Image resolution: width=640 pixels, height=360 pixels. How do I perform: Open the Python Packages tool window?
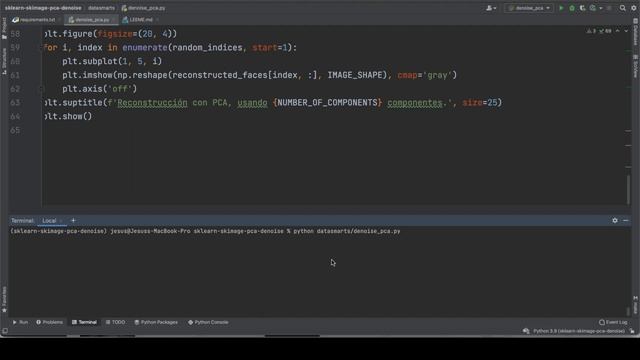[156, 322]
